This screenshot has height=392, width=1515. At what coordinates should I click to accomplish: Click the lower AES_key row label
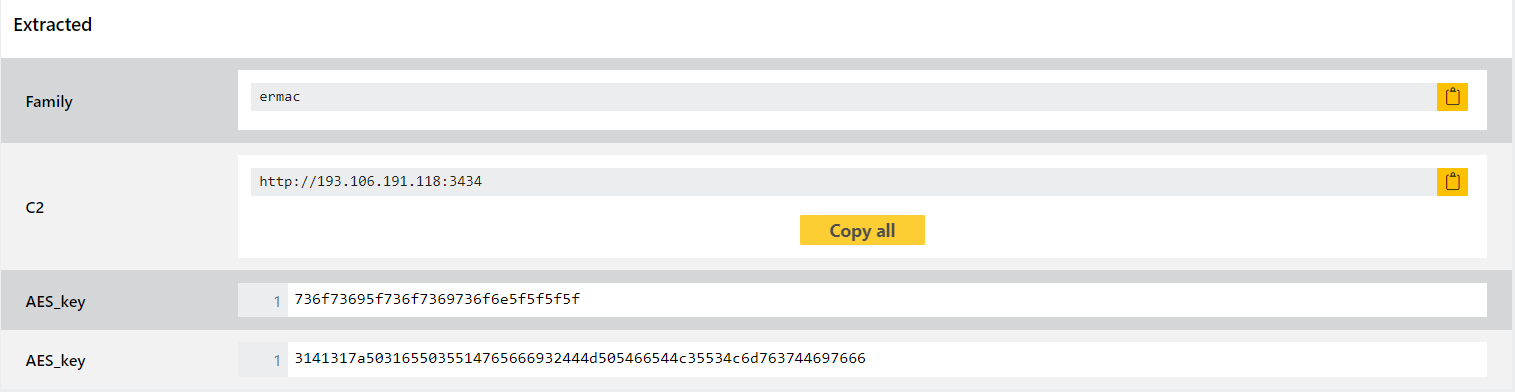coord(55,359)
